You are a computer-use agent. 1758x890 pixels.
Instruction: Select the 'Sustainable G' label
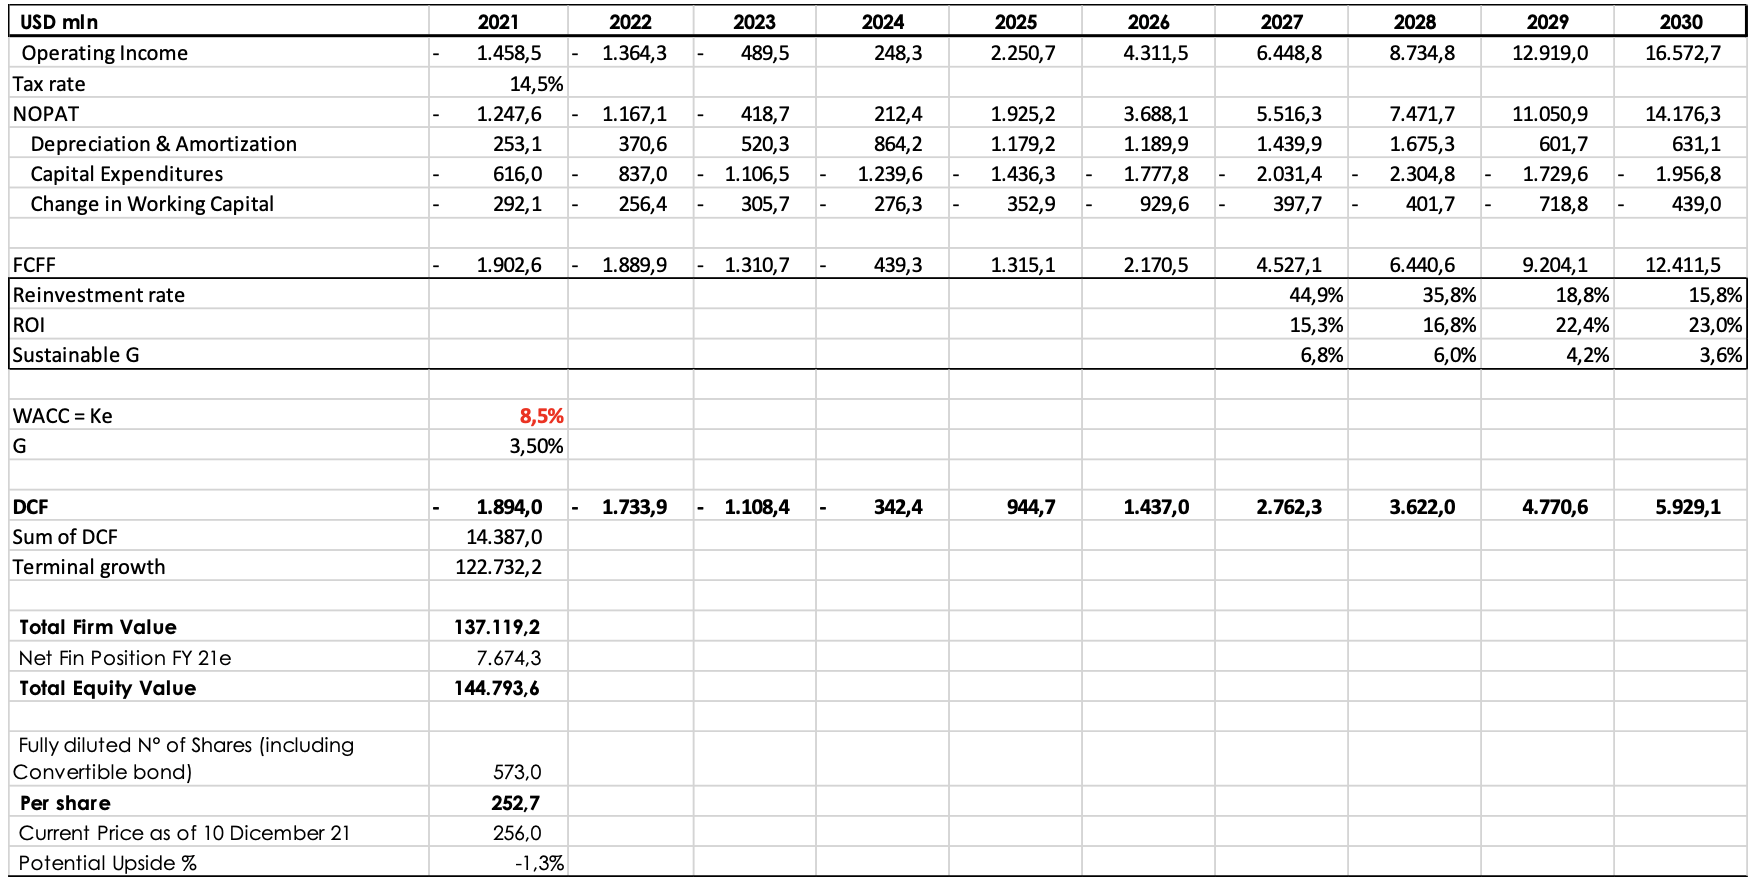click(x=76, y=355)
